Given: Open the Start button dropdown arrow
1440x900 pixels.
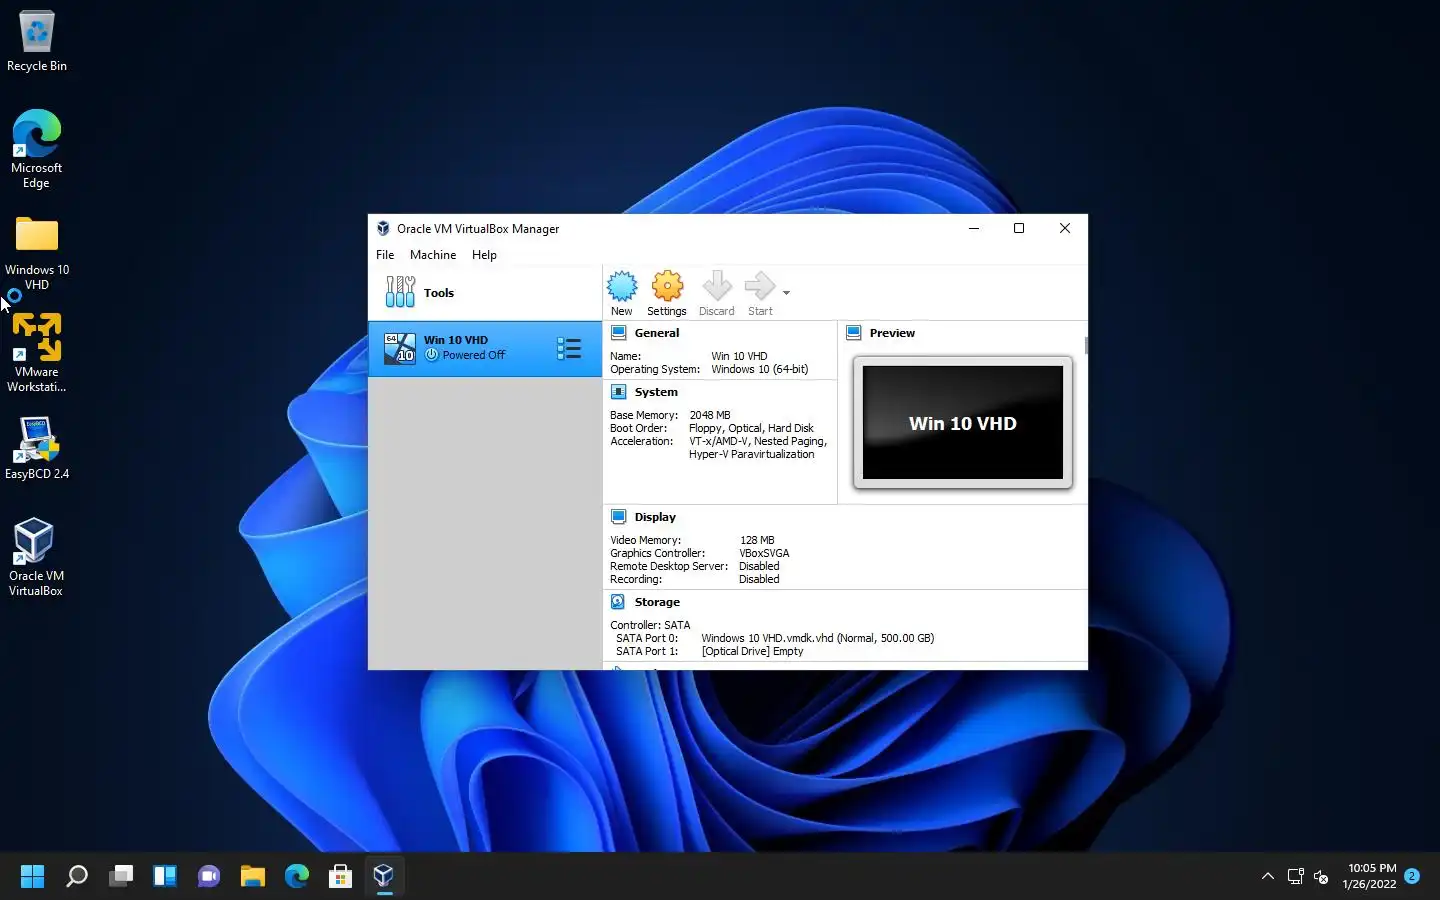Looking at the screenshot, I should point(786,293).
